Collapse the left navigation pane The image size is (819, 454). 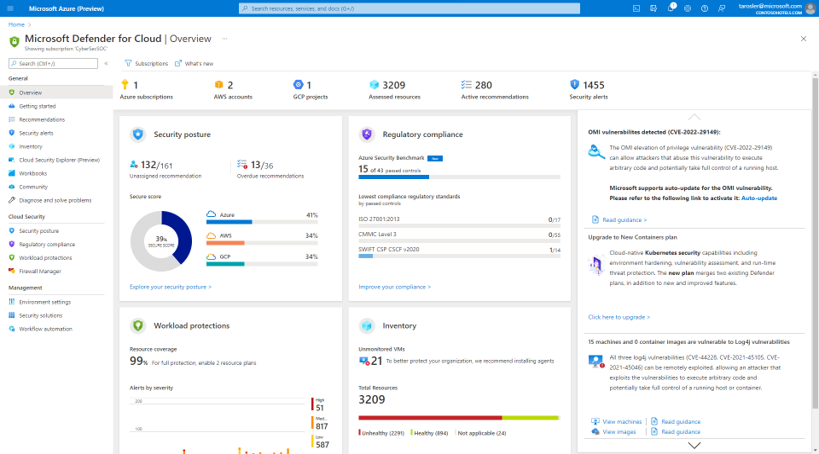tap(106, 63)
